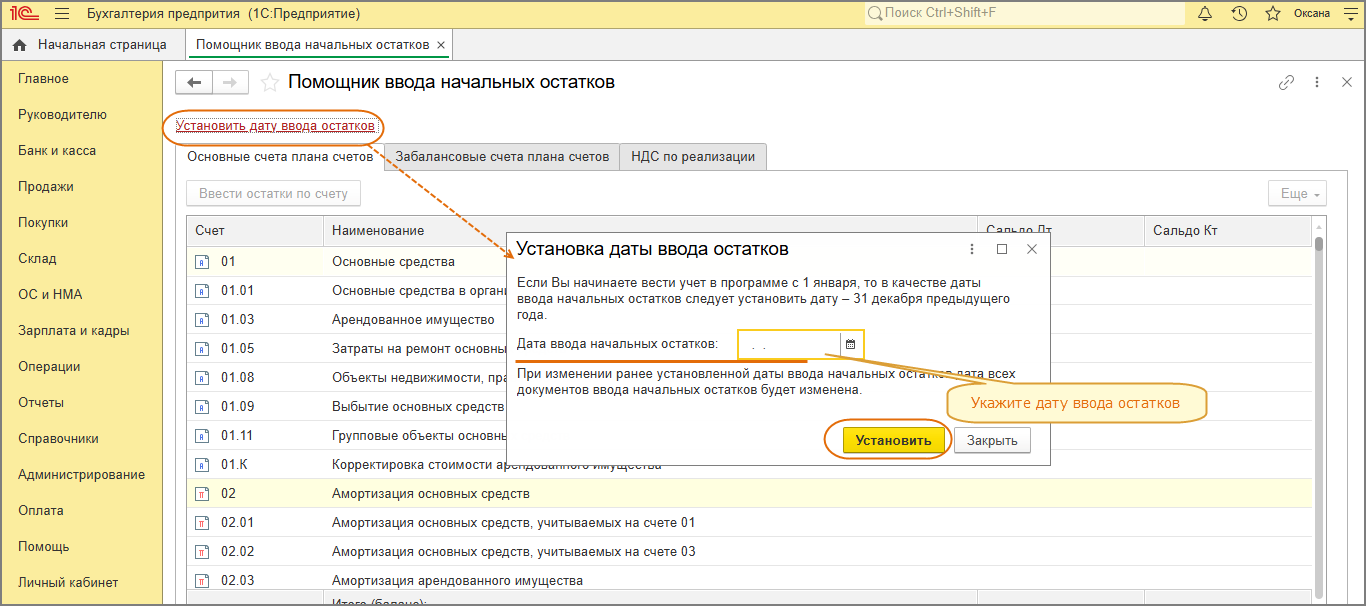Click the Закрыть button in dialog
The image size is (1366, 606).
tap(992, 441)
